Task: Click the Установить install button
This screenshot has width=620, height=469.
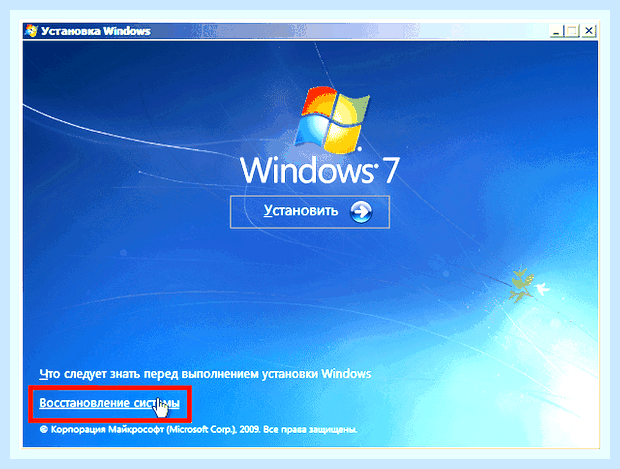Action: pos(310,212)
